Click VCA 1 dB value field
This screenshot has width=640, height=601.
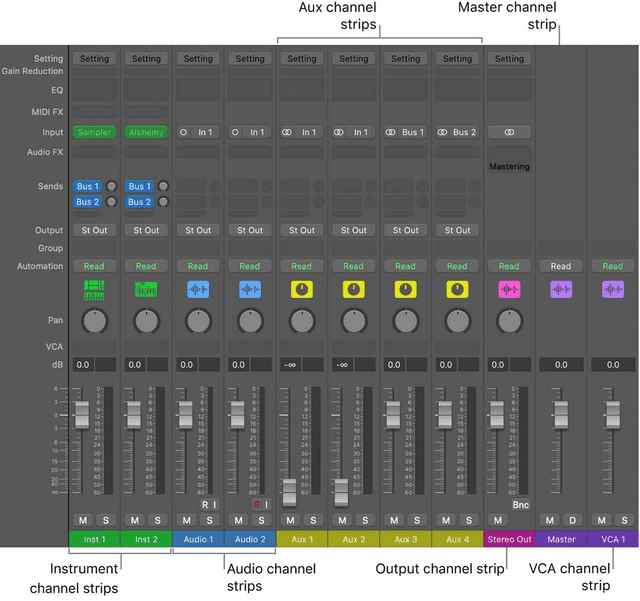(613, 365)
